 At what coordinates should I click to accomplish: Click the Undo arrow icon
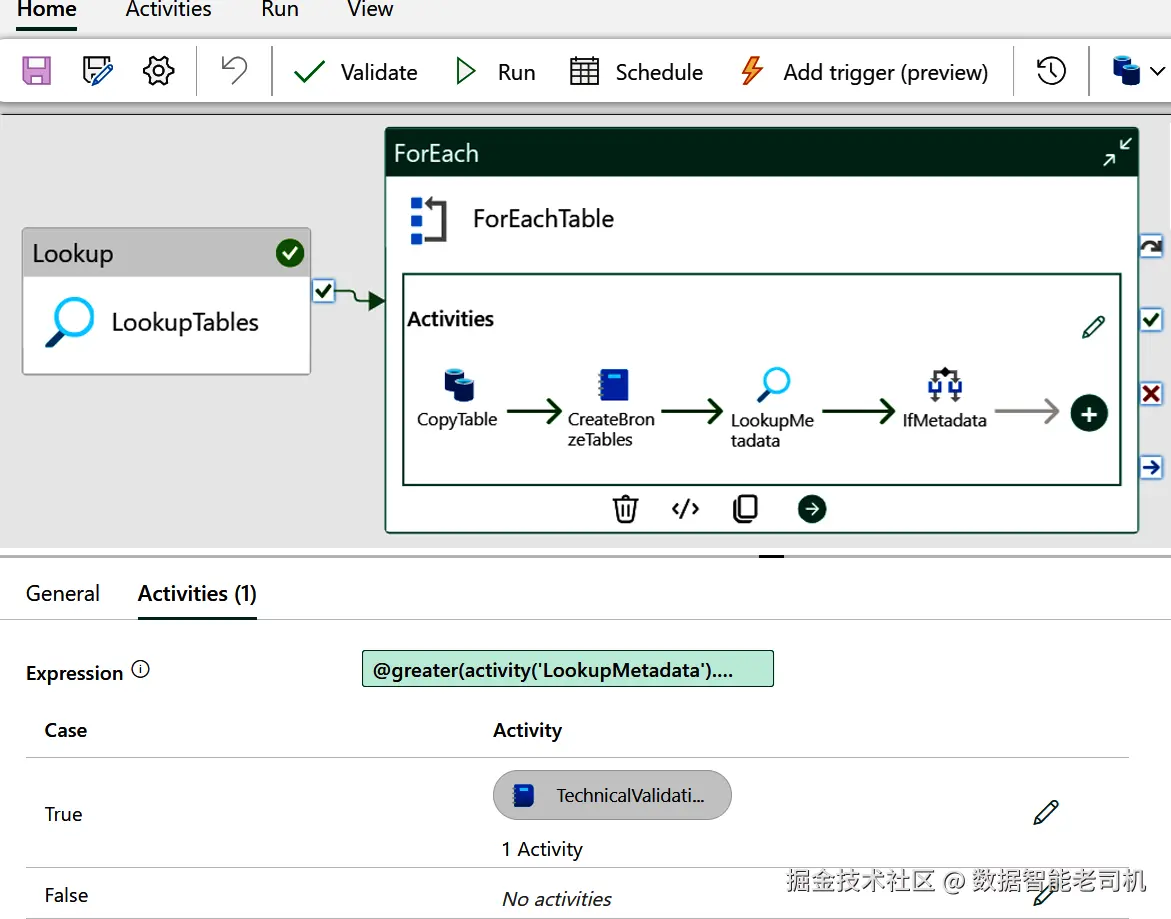(x=234, y=71)
